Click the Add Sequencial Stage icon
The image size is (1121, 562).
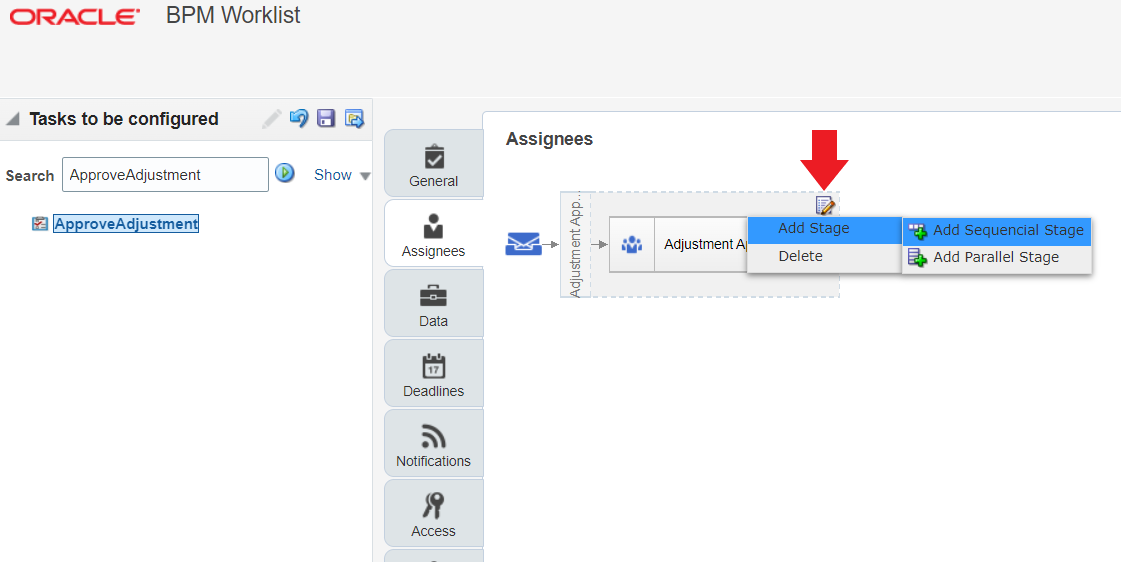917,231
